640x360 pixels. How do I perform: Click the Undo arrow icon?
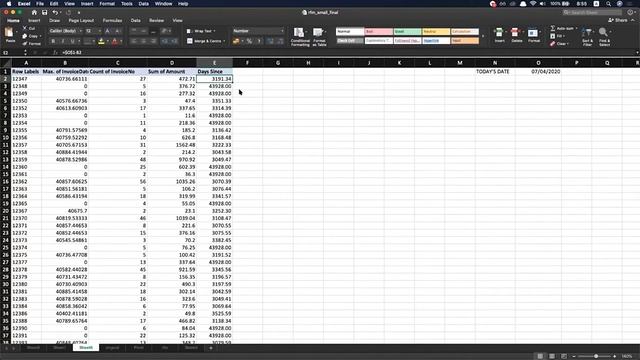tap(55, 13)
